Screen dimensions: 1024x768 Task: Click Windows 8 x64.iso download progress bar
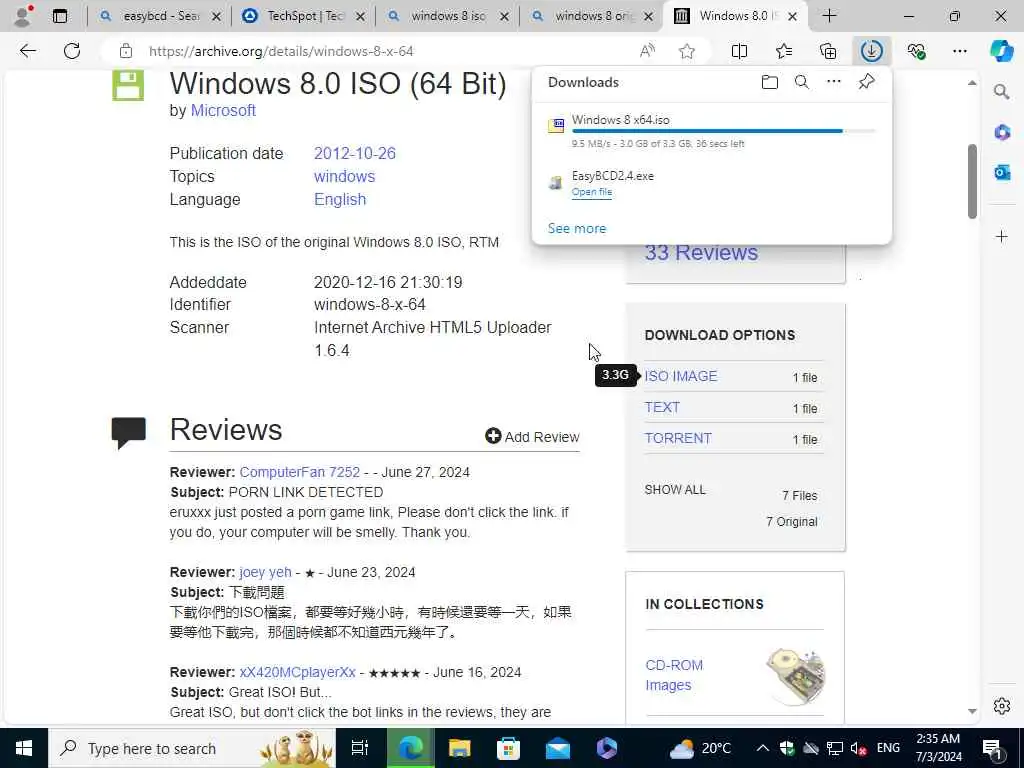[724, 131]
